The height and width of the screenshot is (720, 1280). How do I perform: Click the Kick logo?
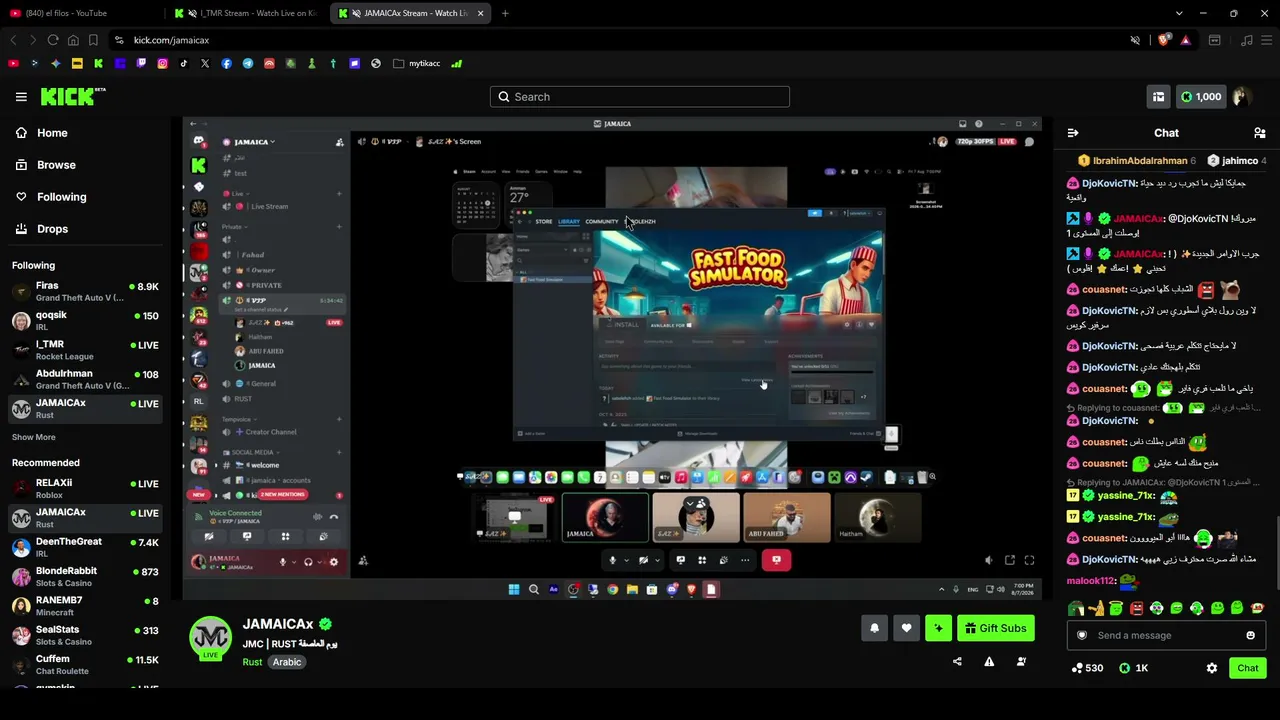point(73,96)
